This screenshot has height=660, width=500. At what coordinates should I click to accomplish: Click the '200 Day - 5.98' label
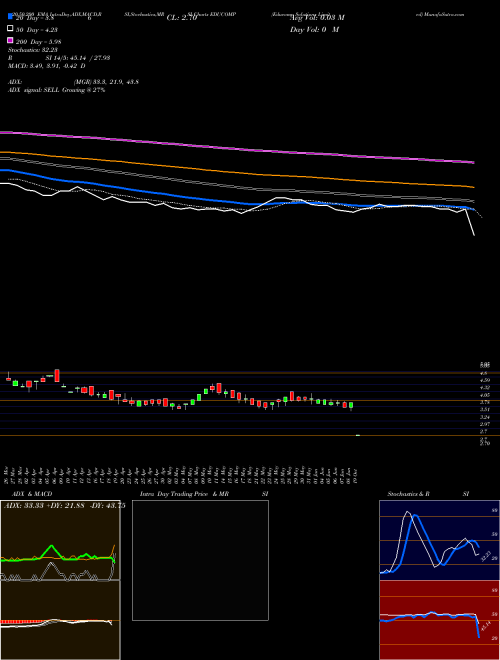pos(39,42)
